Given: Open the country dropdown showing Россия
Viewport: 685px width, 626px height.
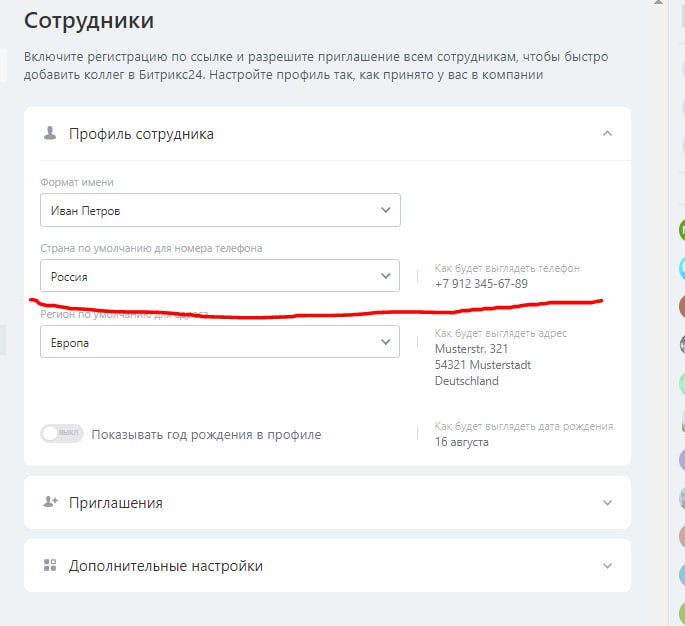Looking at the screenshot, I should pos(220,276).
